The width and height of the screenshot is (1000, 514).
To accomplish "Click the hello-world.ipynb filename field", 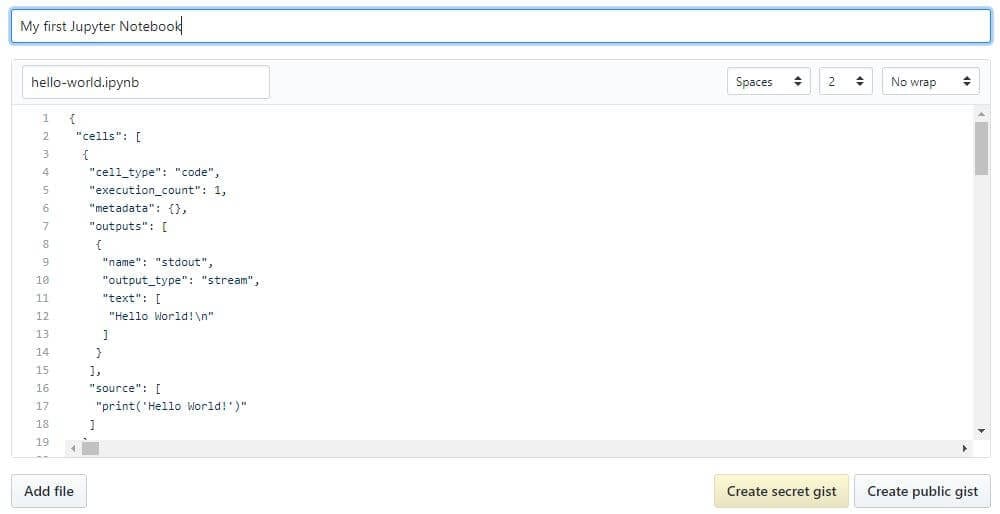I will coord(146,82).
